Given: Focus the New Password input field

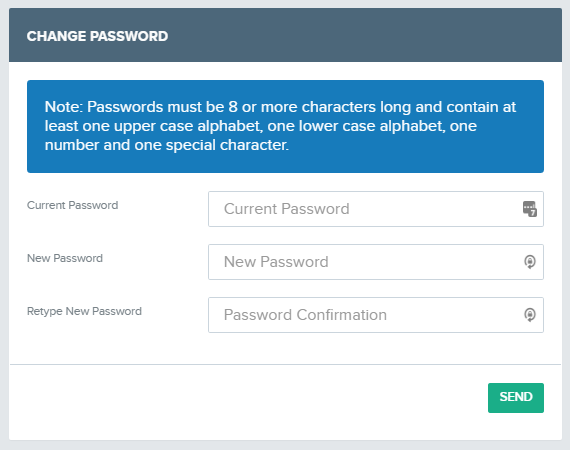Looking at the screenshot, I should click(x=376, y=262).
